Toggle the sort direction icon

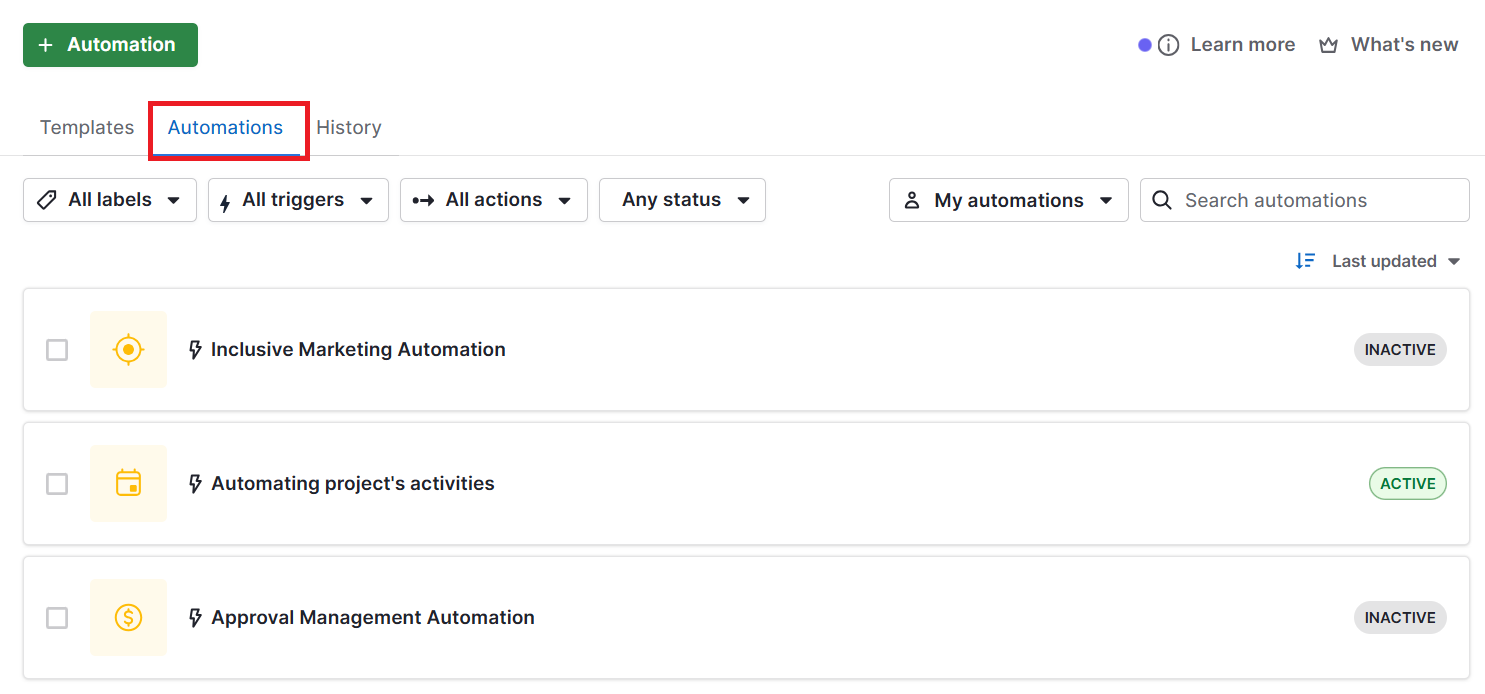click(1305, 261)
